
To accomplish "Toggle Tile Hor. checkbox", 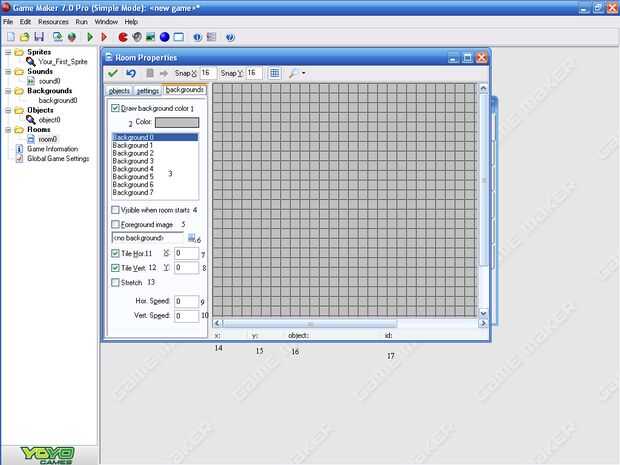I will 115,253.
